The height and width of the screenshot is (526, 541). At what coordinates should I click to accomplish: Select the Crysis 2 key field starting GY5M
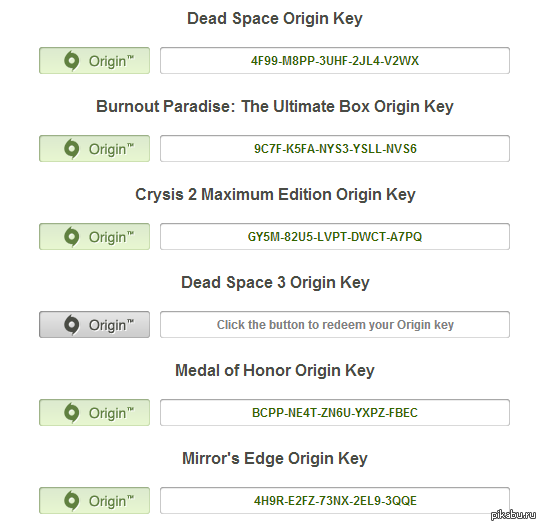(x=335, y=237)
